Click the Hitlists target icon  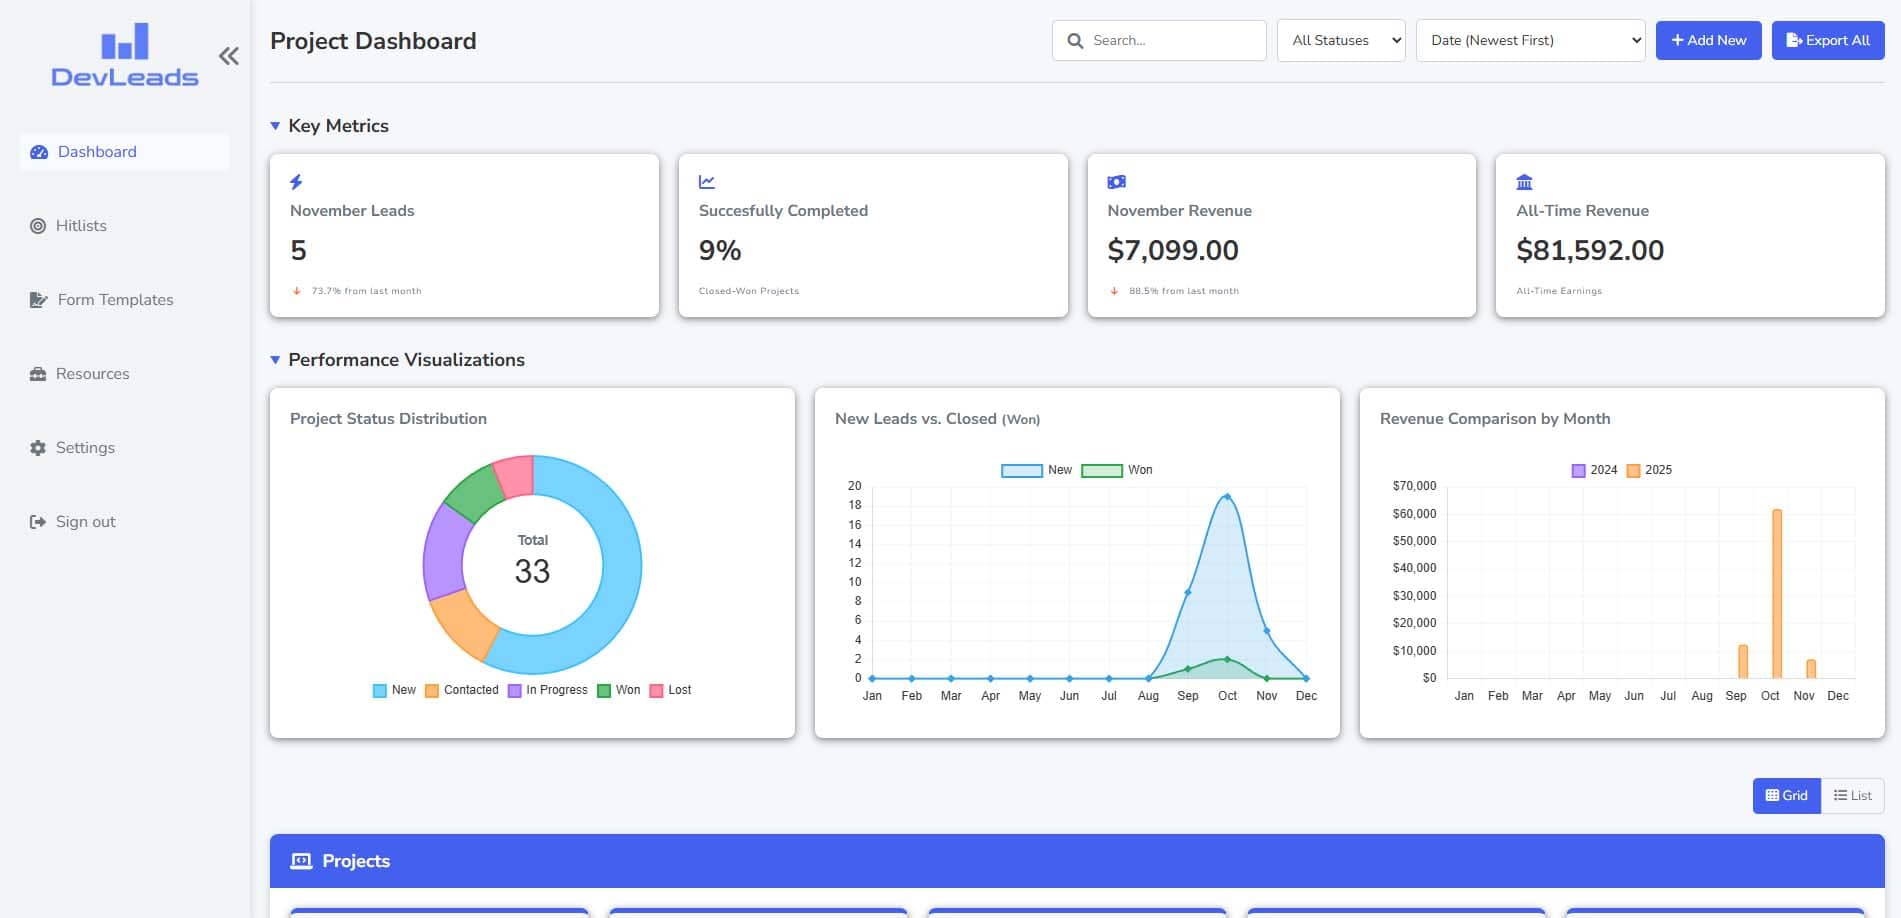pyautogui.click(x=38, y=226)
